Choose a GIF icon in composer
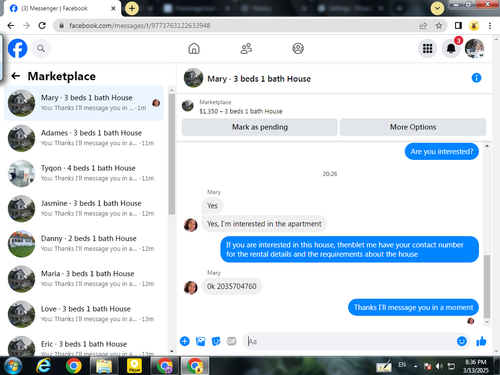500x375 pixels. tap(231, 341)
